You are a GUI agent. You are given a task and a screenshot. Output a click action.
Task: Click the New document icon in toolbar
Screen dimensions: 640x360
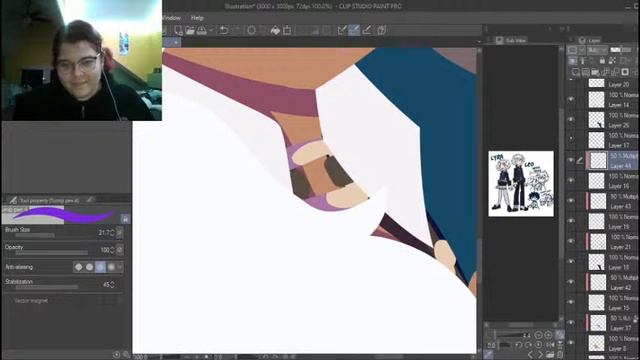point(178,30)
